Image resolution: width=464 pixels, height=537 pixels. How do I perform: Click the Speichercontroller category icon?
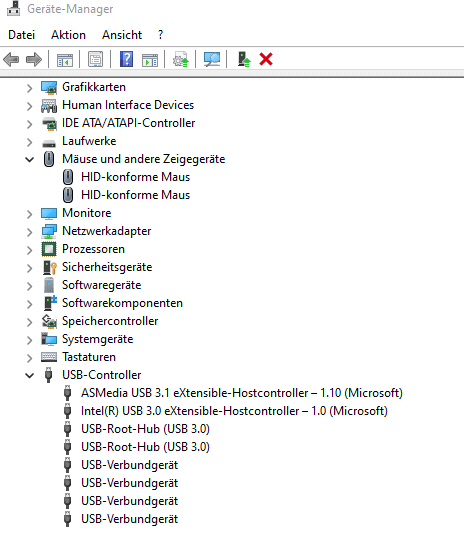[49, 321]
